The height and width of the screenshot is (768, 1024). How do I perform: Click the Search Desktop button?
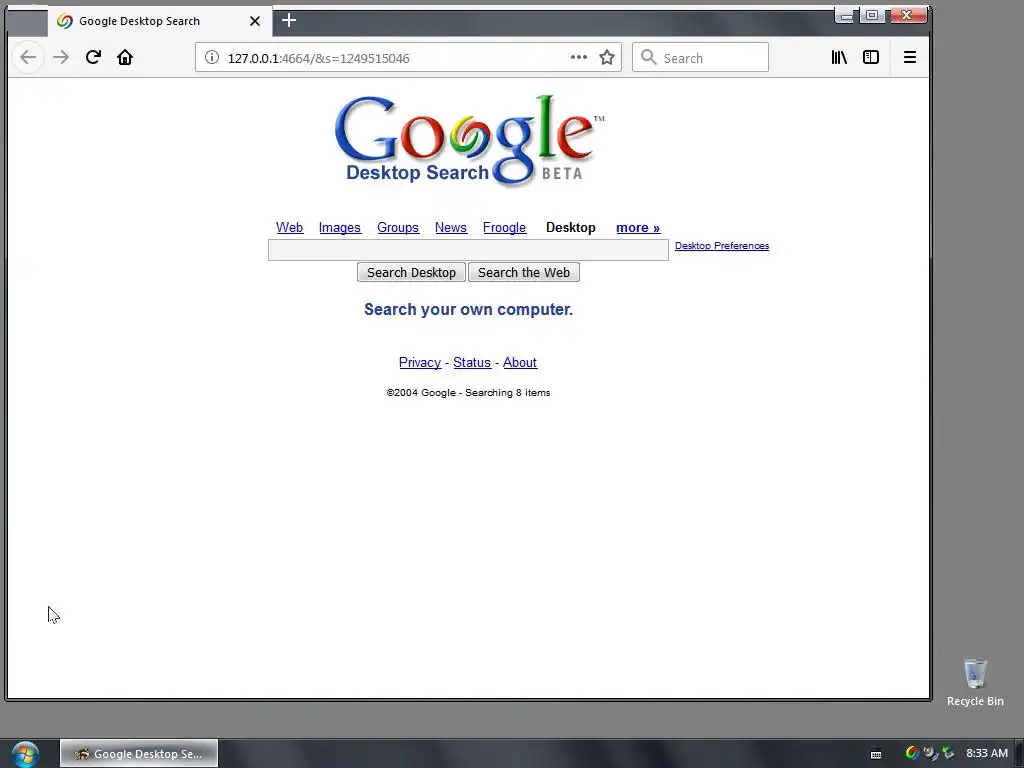pyautogui.click(x=411, y=272)
